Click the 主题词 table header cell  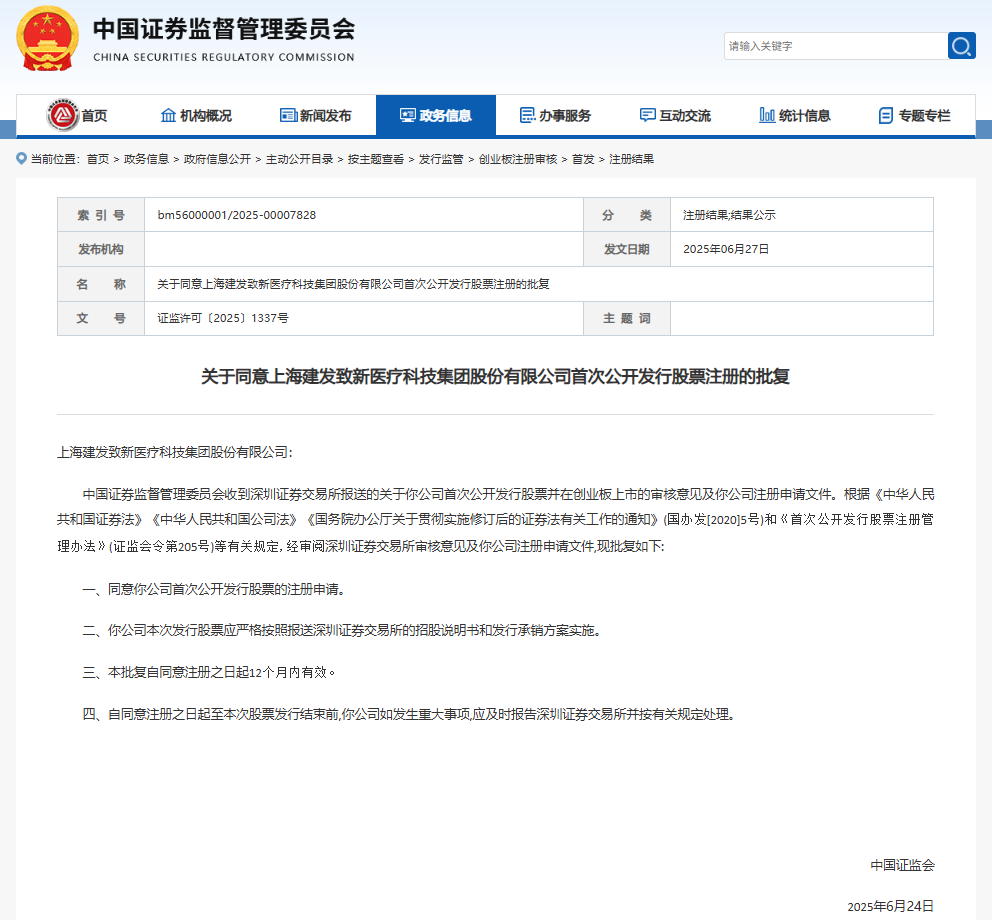click(x=627, y=318)
